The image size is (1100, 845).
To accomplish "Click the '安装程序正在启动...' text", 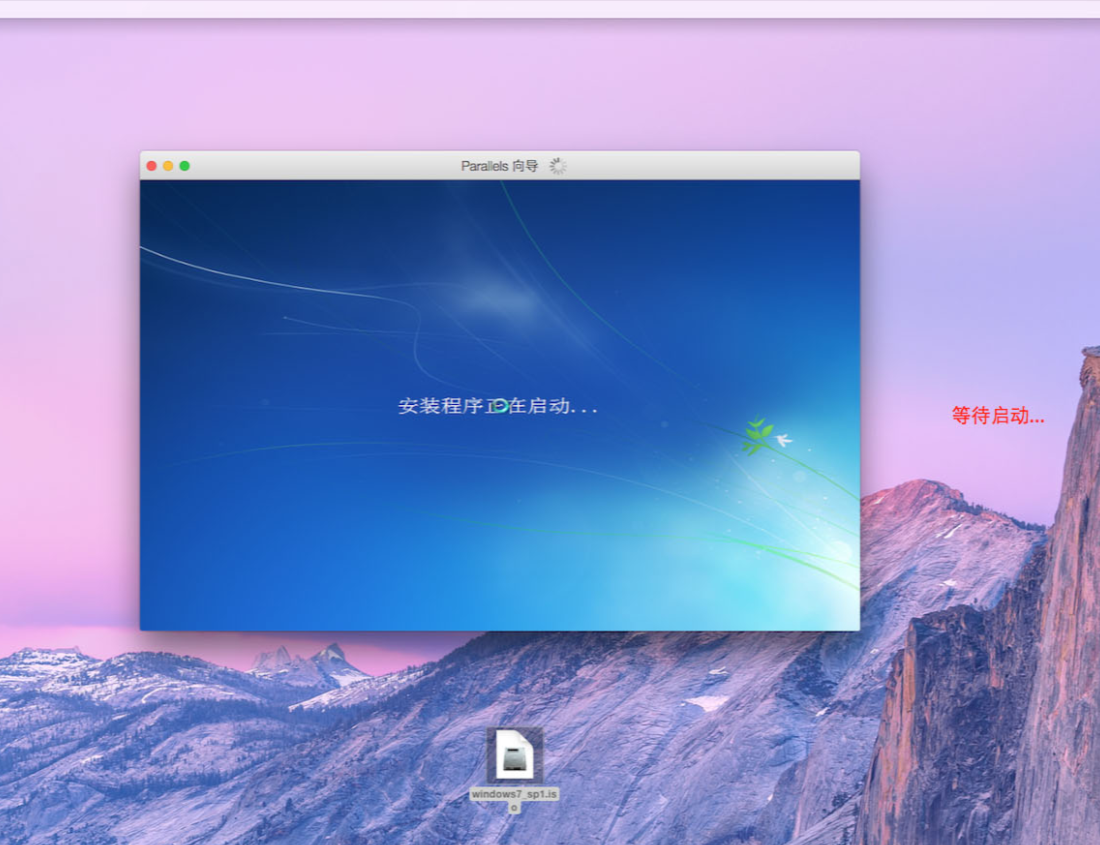I will pos(497,406).
